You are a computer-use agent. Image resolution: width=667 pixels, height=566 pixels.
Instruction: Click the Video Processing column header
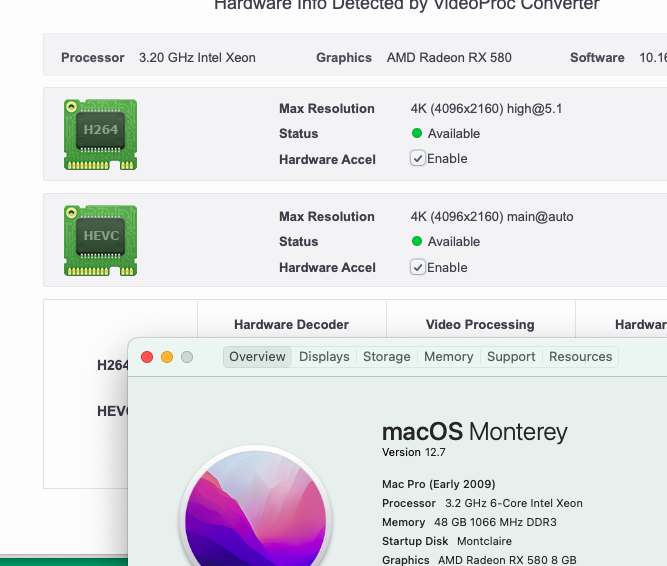pos(480,324)
